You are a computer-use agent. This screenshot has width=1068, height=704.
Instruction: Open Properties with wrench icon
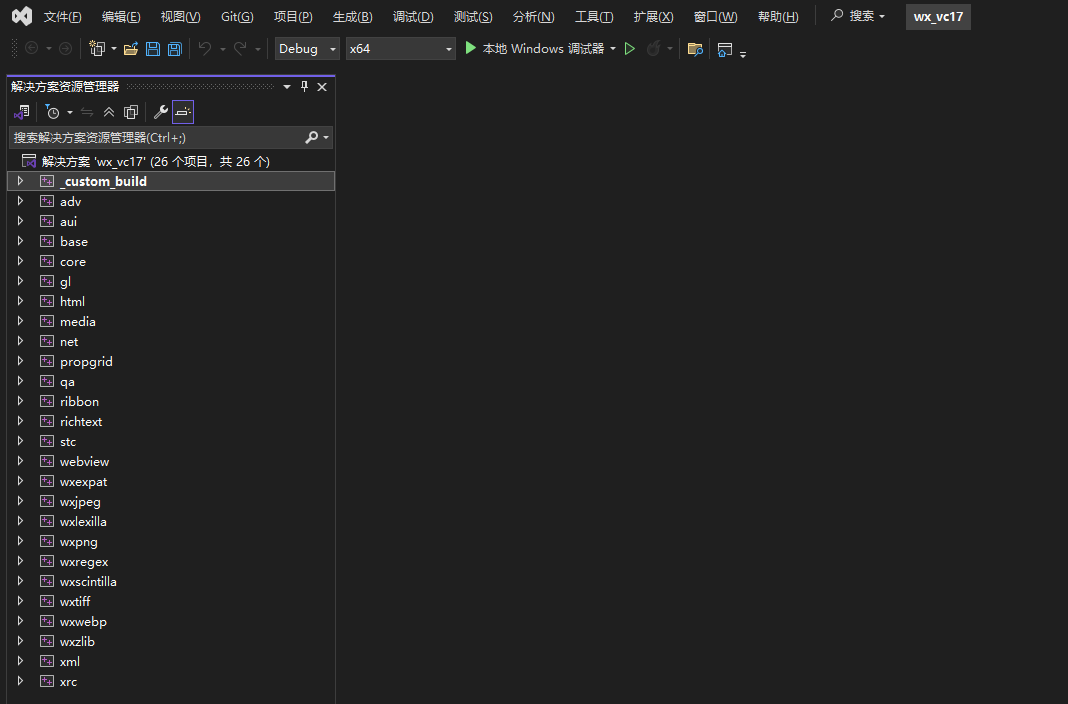pyautogui.click(x=161, y=112)
